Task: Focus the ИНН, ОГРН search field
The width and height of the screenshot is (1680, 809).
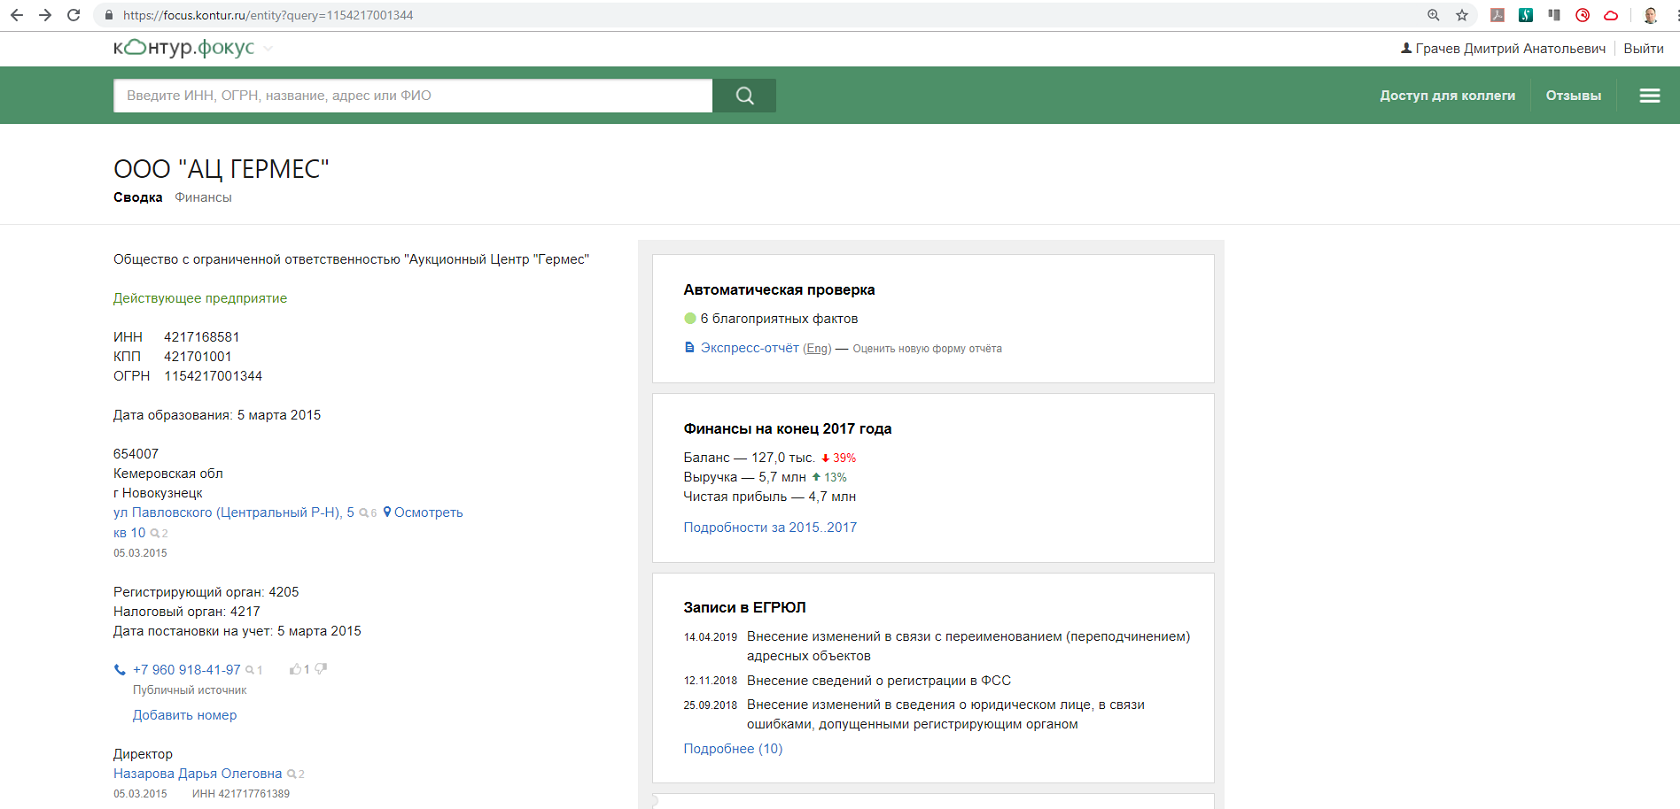Action: pyautogui.click(x=413, y=96)
